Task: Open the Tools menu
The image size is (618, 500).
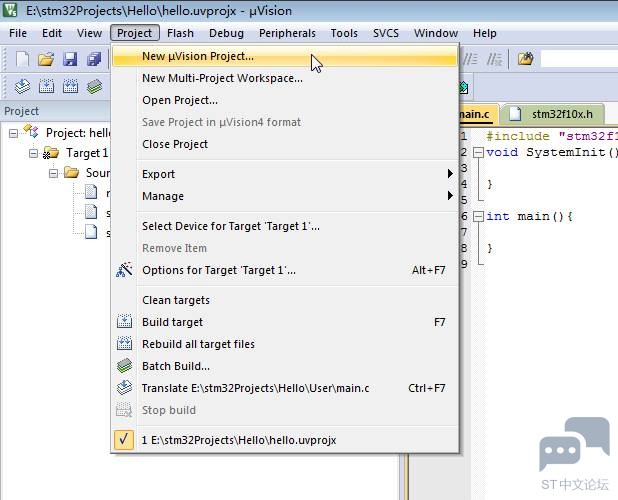Action: coord(344,33)
